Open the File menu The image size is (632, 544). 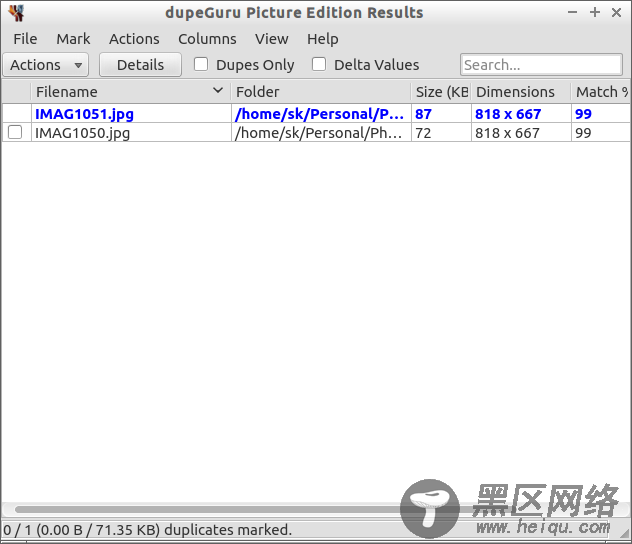(25, 39)
